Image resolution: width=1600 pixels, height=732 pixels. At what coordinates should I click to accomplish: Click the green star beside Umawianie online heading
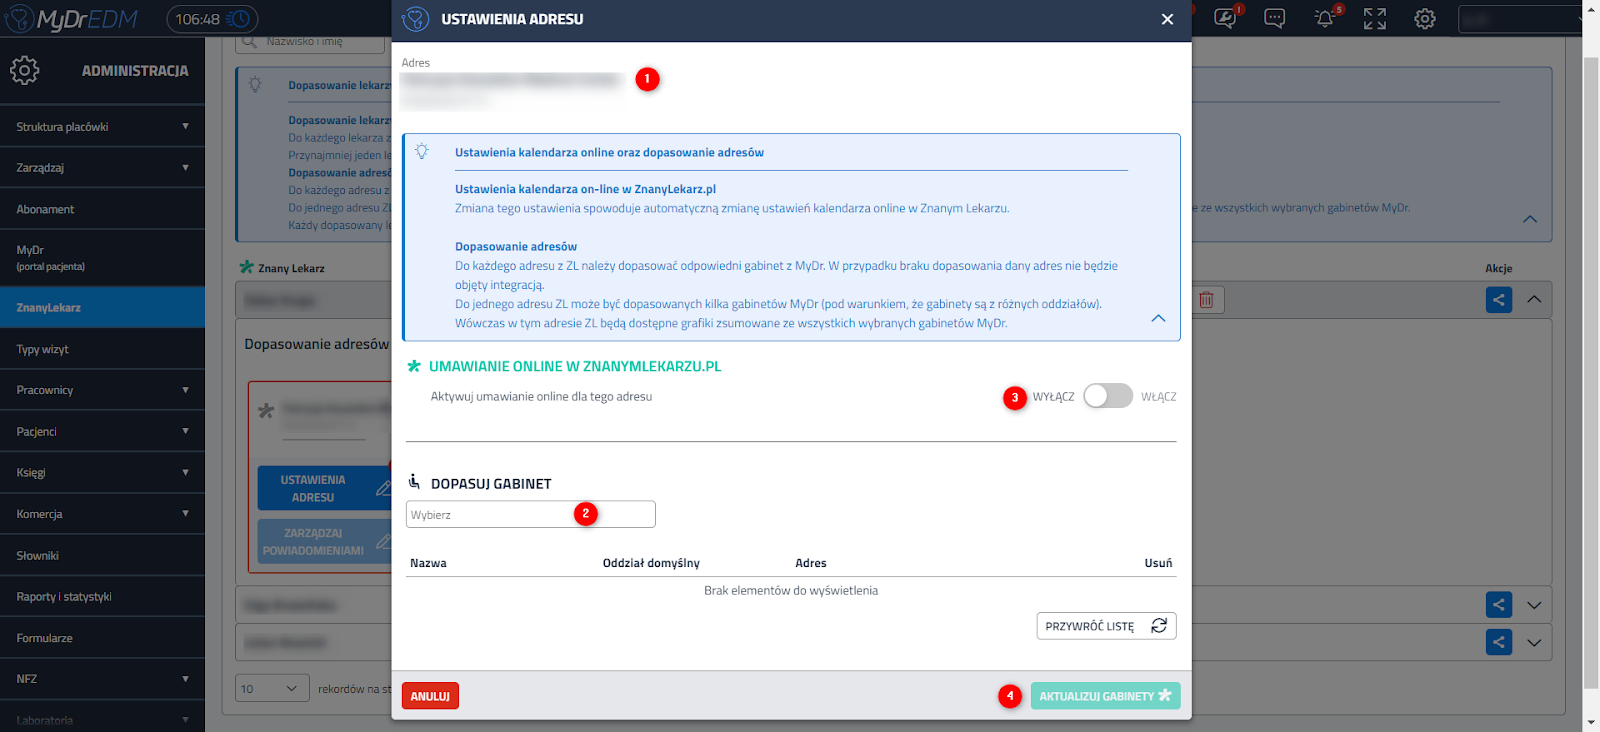coord(414,366)
